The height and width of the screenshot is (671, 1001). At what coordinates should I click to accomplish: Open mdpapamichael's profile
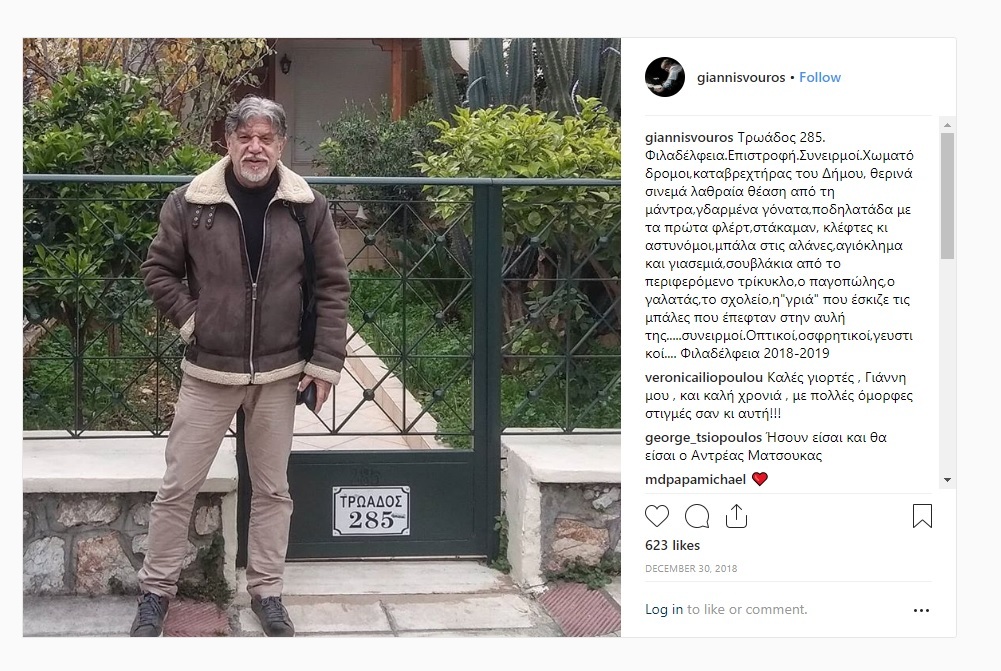[x=695, y=479]
